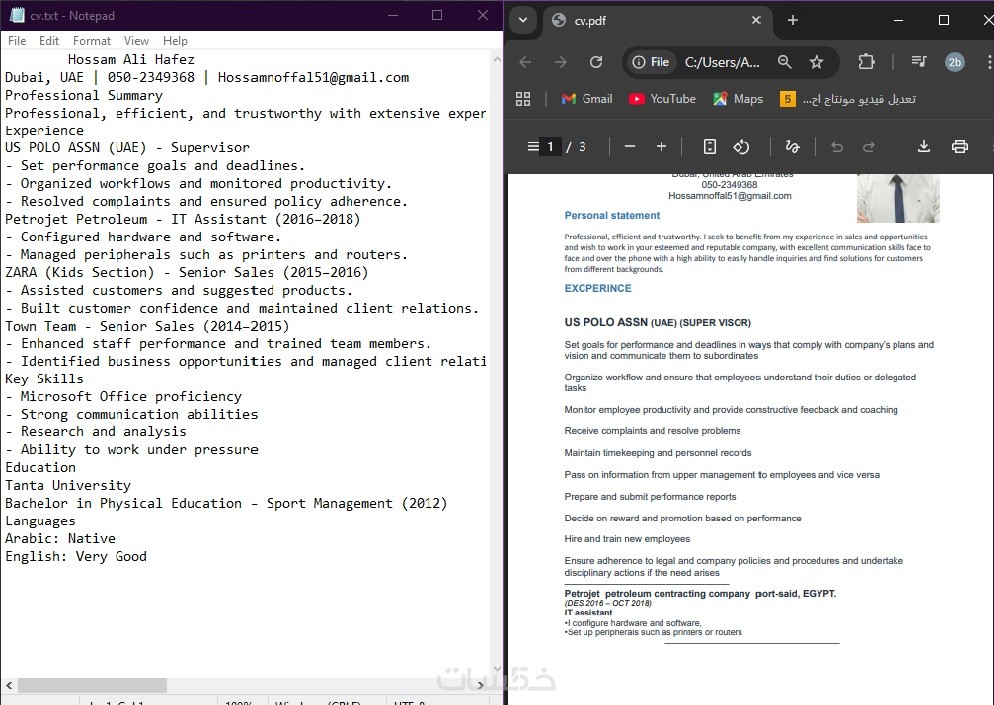Image resolution: width=994 pixels, height=705 pixels.
Task: Click the 'EXCPERINCE' heading in PDF
Action: coord(598,288)
